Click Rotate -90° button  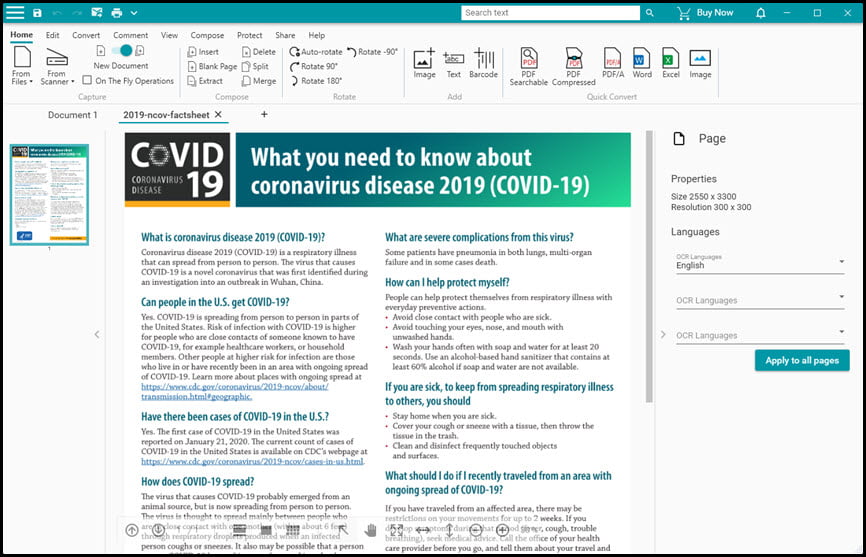tap(372, 51)
